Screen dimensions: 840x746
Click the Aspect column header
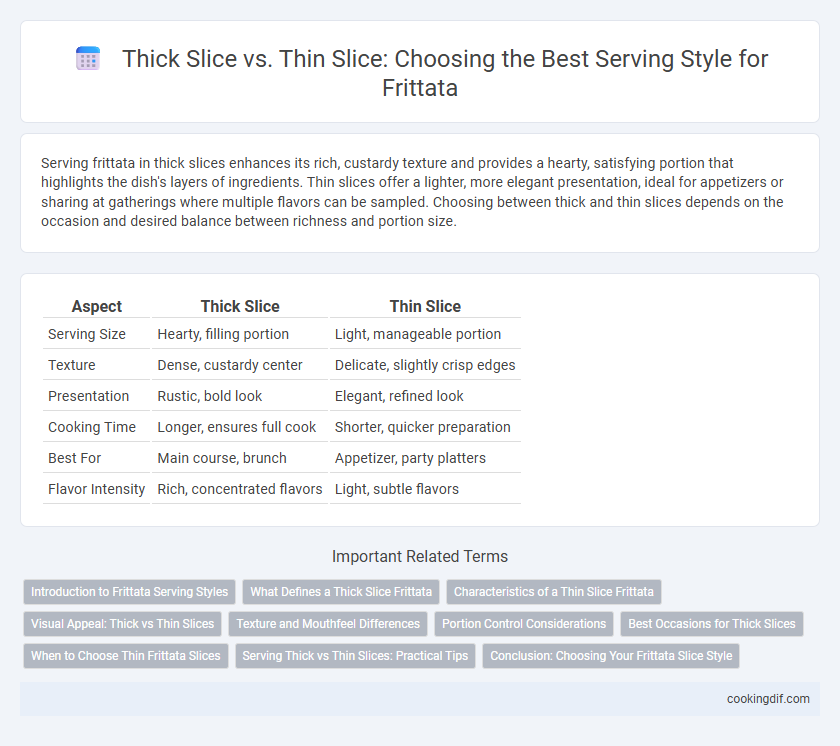click(96, 306)
